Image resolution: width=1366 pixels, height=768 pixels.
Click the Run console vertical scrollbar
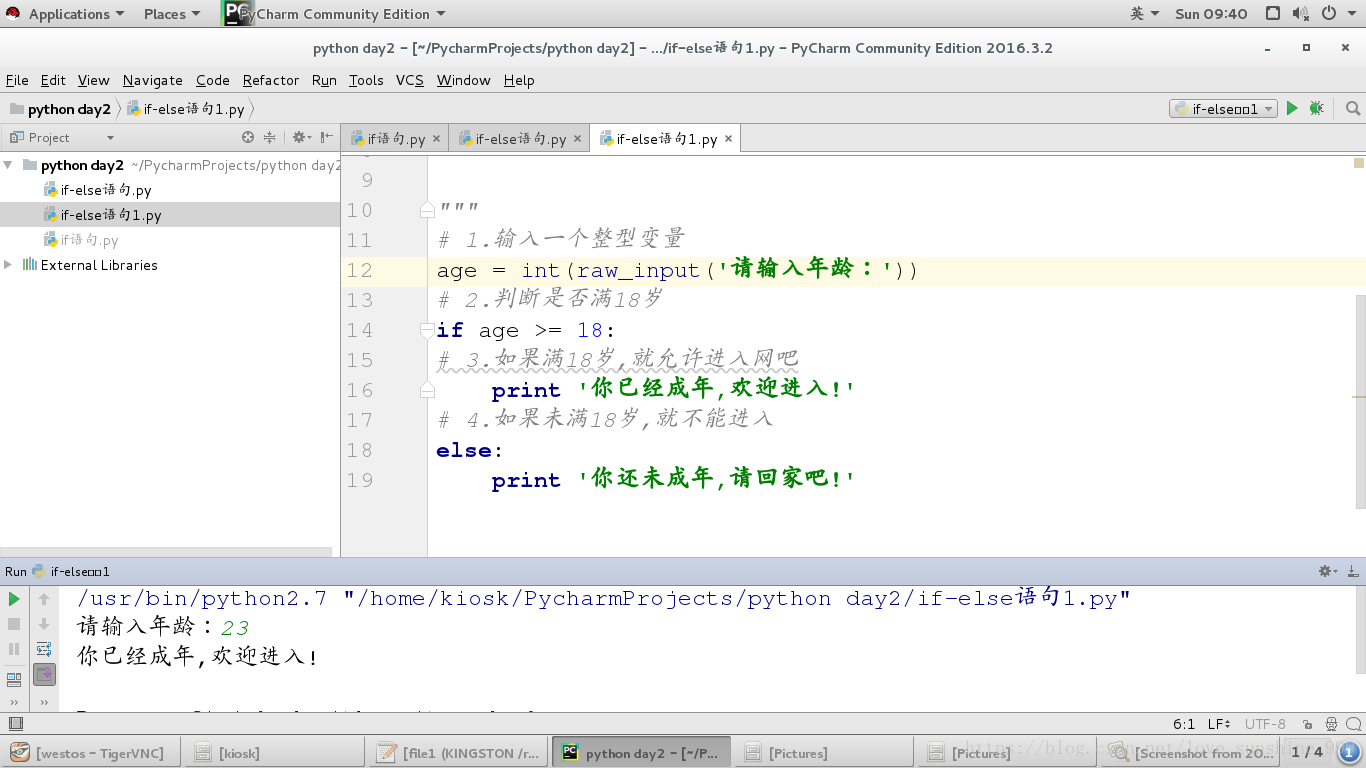coord(1360,630)
